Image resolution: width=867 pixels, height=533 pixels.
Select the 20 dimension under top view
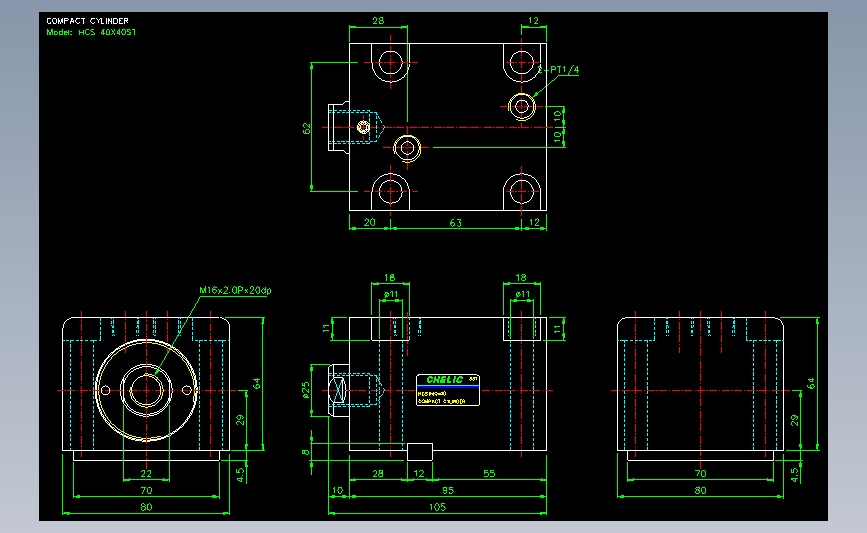[x=370, y=222]
